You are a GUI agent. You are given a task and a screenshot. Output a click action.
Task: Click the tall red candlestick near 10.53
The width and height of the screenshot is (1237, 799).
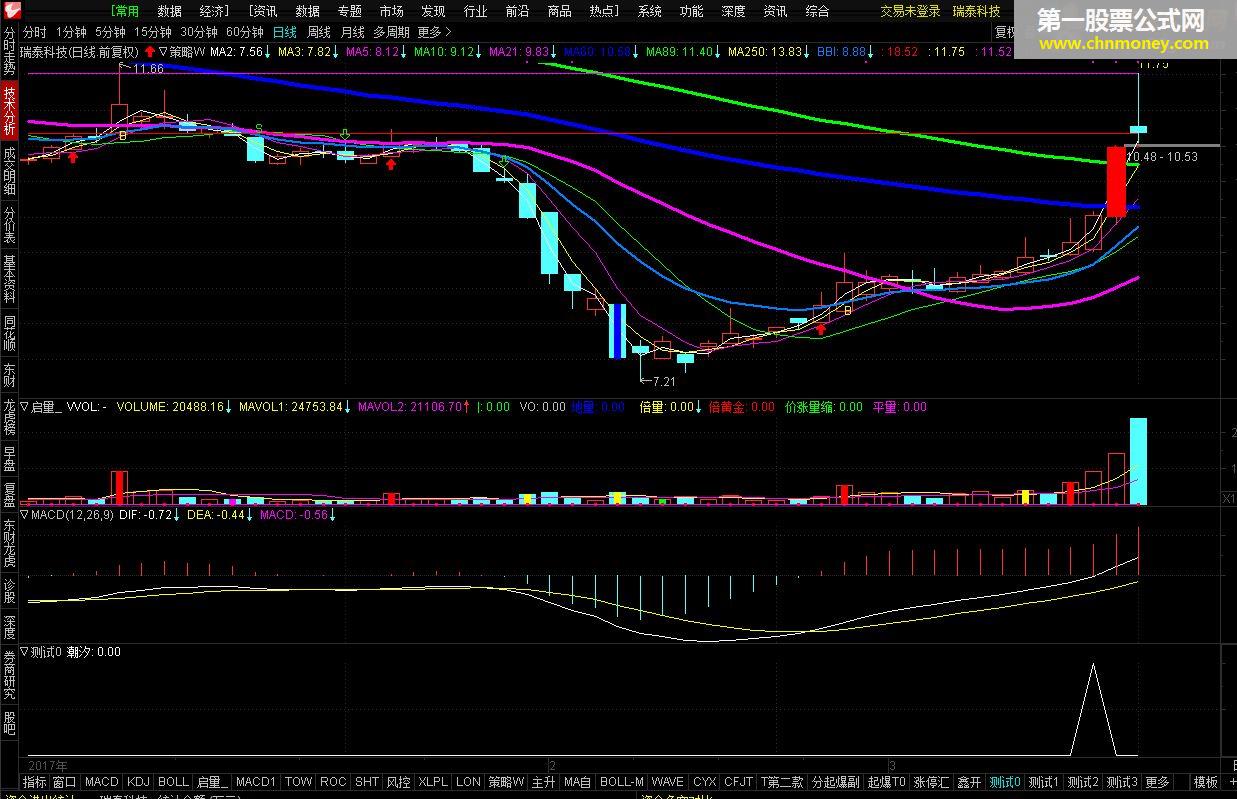click(x=1116, y=181)
